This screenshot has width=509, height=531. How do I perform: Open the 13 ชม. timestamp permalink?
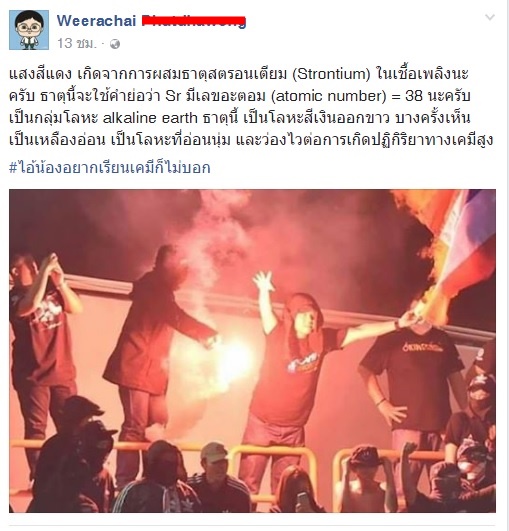click(77, 44)
